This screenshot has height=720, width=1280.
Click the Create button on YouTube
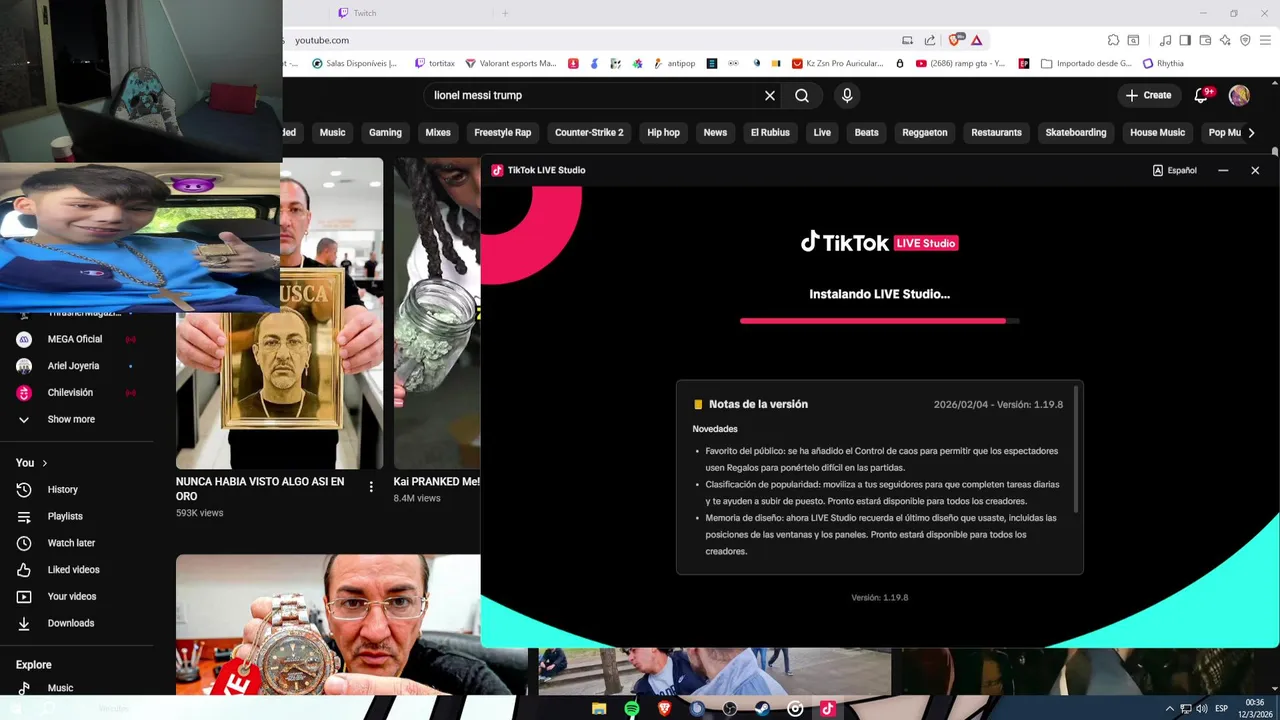(1148, 95)
